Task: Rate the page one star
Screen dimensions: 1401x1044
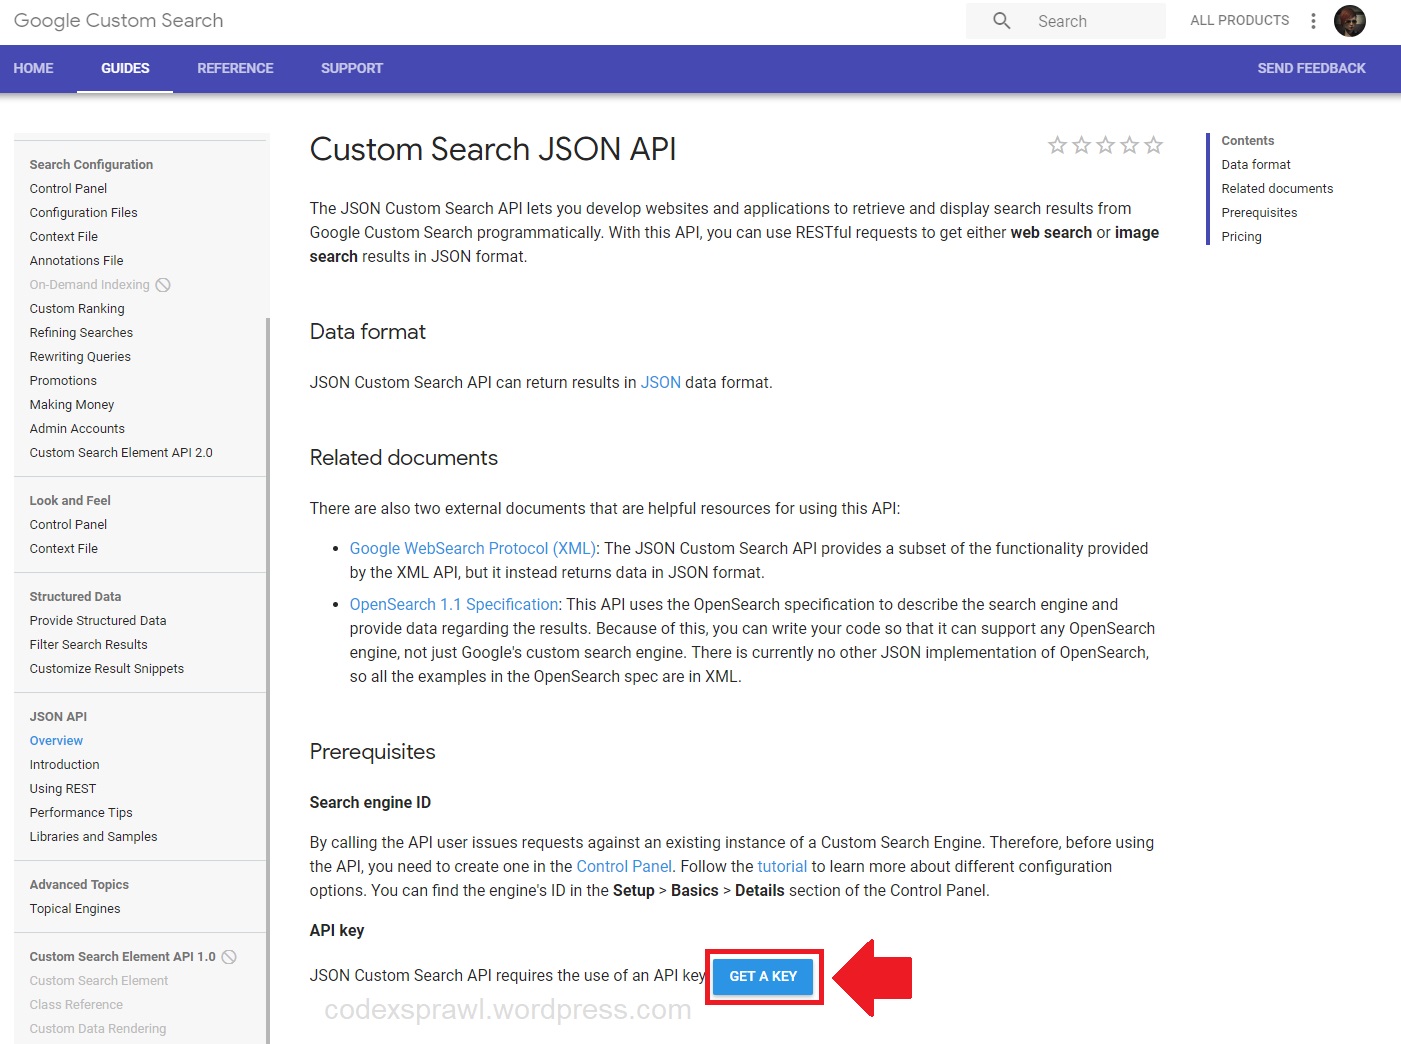Action: coord(1057,145)
